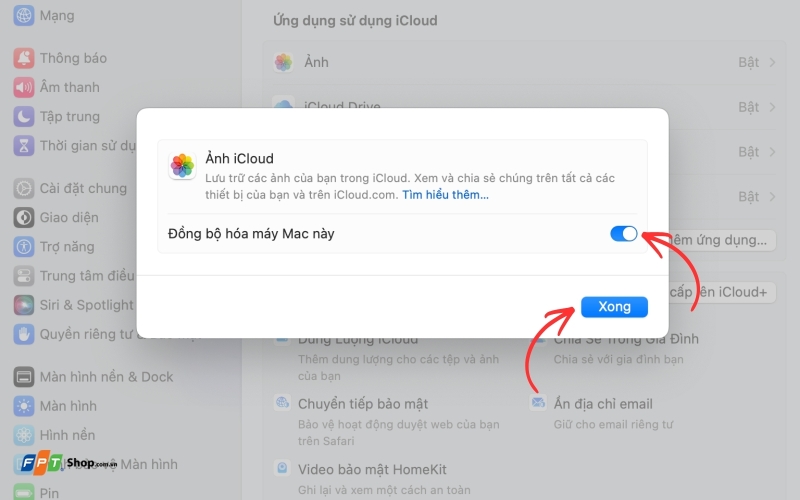Click the Chuyển tiếp bảo mật globe icon

pyautogui.click(x=282, y=403)
